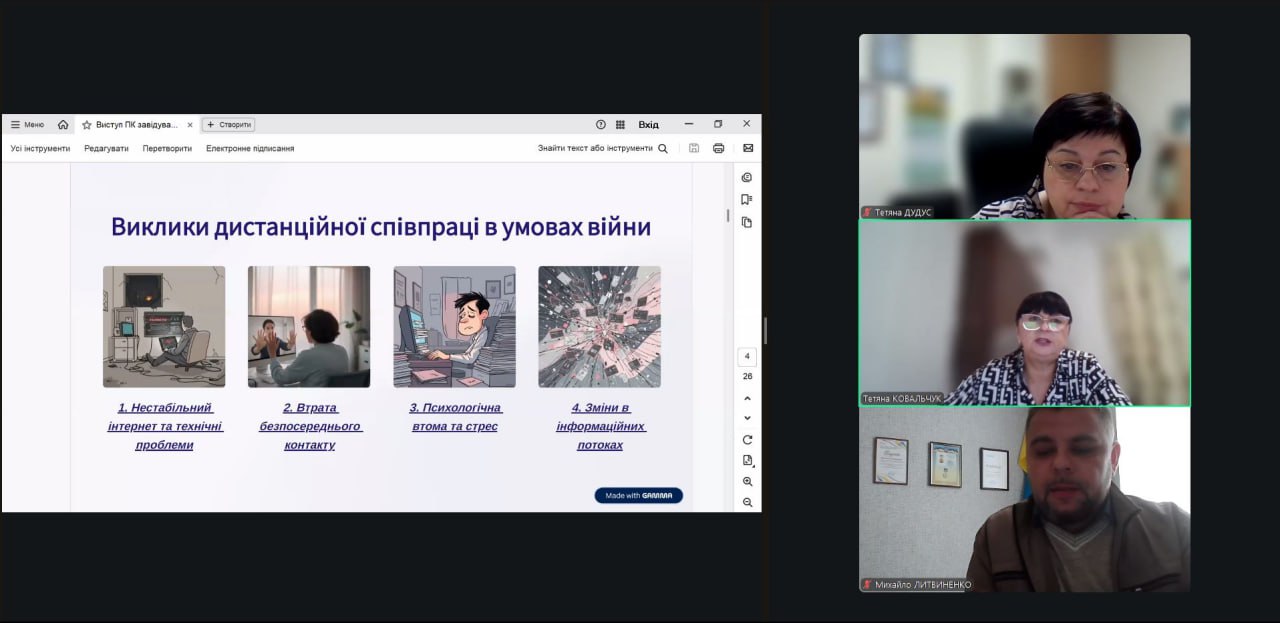Rotate the page with the rotate icon

(x=747, y=440)
